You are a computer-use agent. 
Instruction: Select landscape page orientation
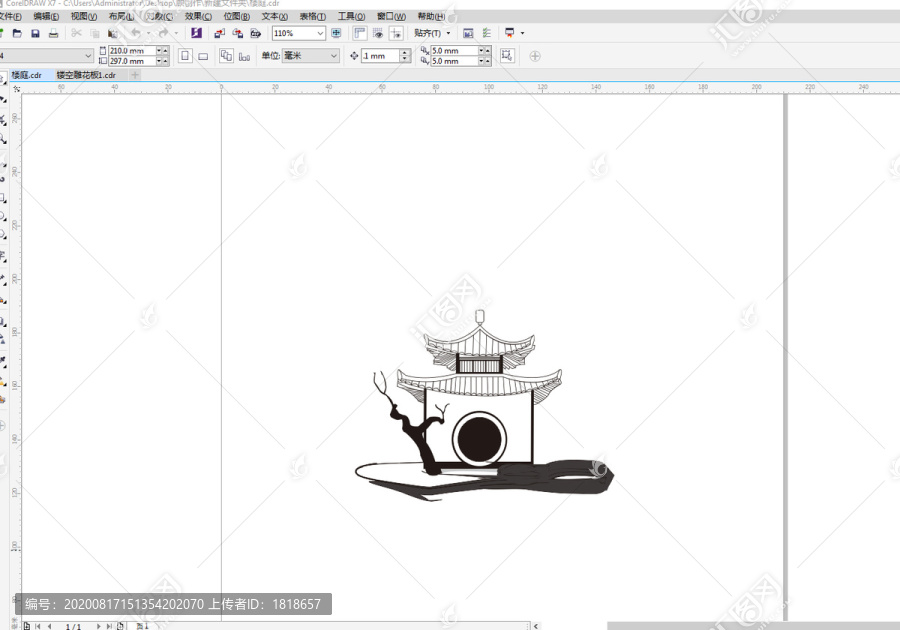(x=203, y=56)
